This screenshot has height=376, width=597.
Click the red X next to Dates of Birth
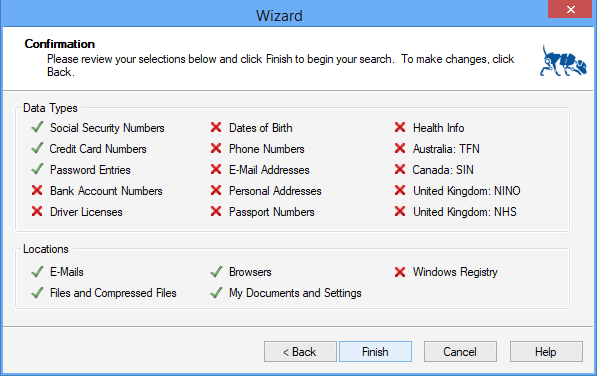pos(216,127)
